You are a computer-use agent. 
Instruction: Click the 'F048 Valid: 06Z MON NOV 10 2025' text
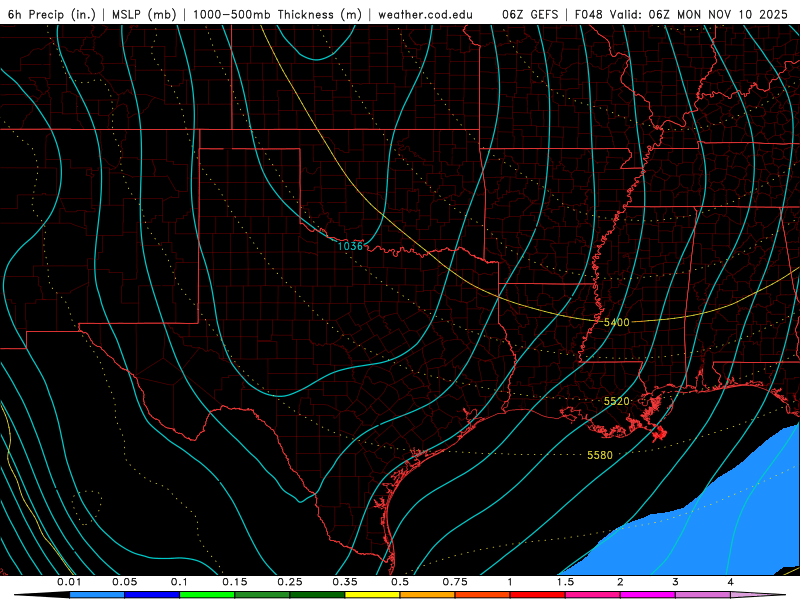tap(681, 14)
